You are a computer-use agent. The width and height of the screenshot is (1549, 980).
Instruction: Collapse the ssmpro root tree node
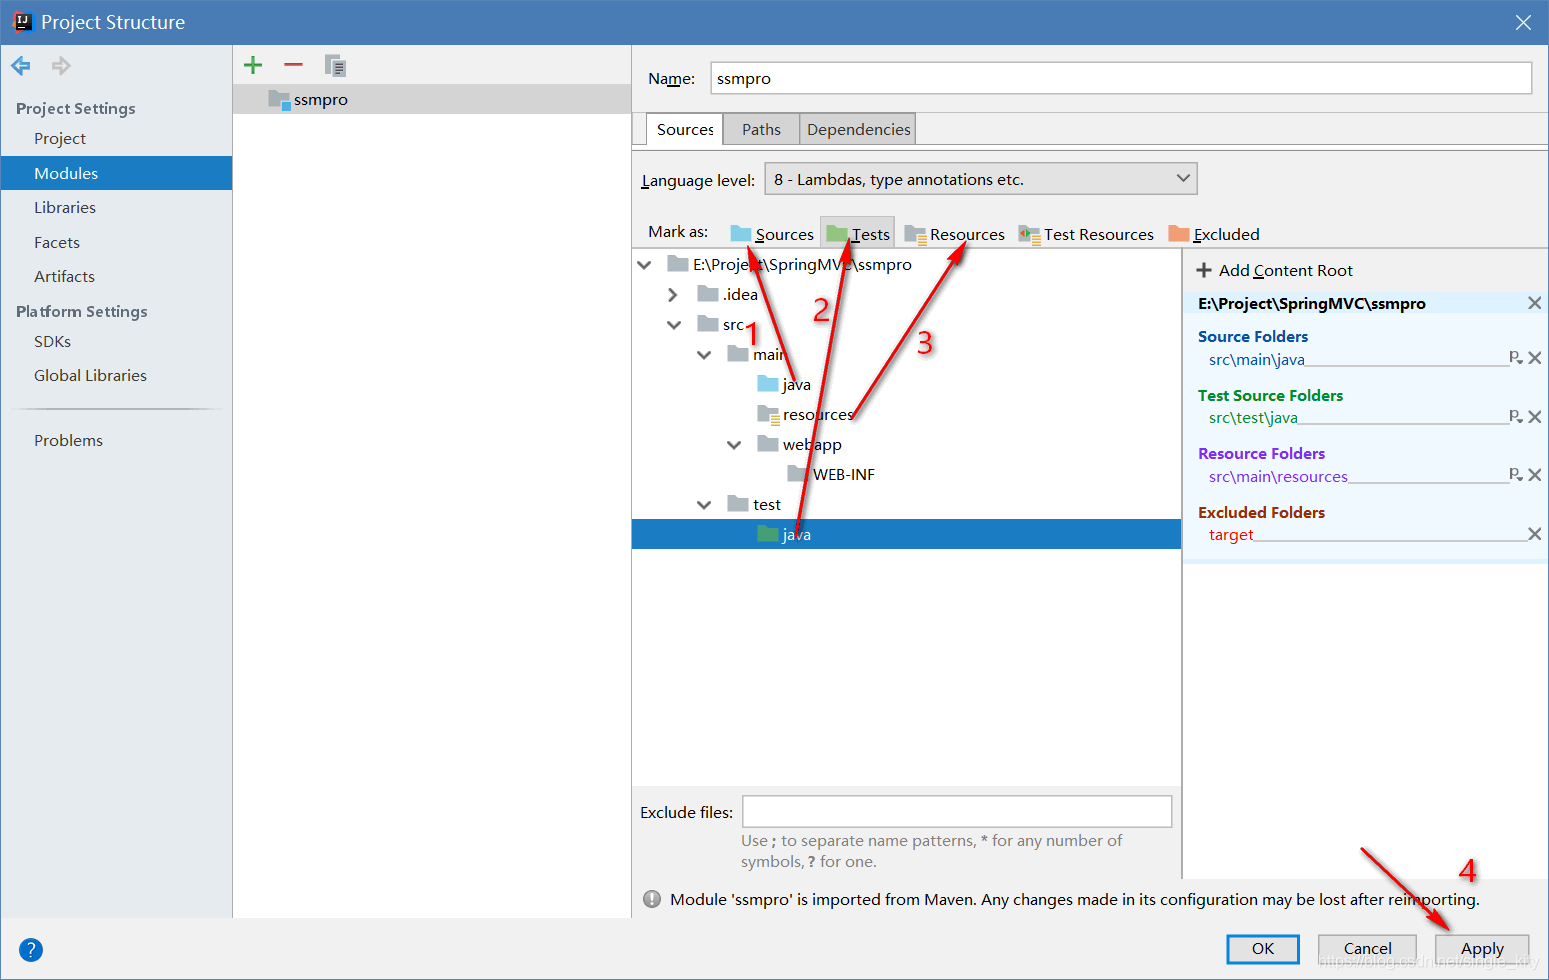pyautogui.click(x=645, y=264)
